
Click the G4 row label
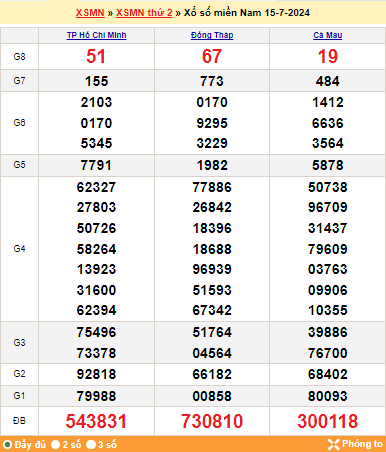19,249
